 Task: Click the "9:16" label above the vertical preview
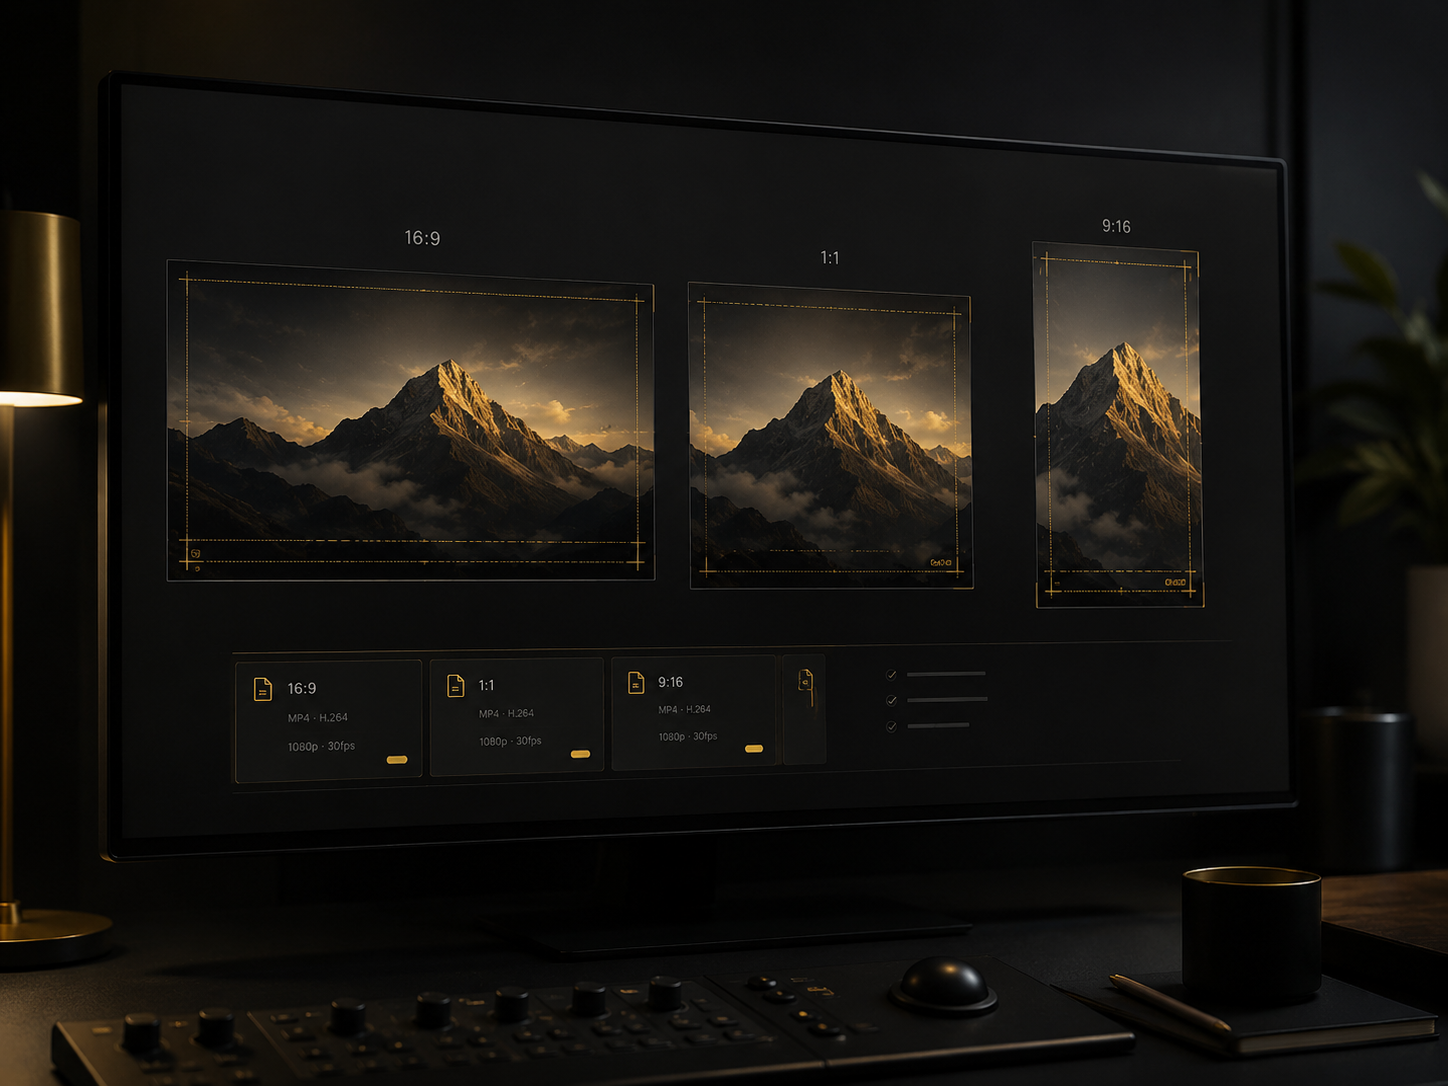point(1116,227)
